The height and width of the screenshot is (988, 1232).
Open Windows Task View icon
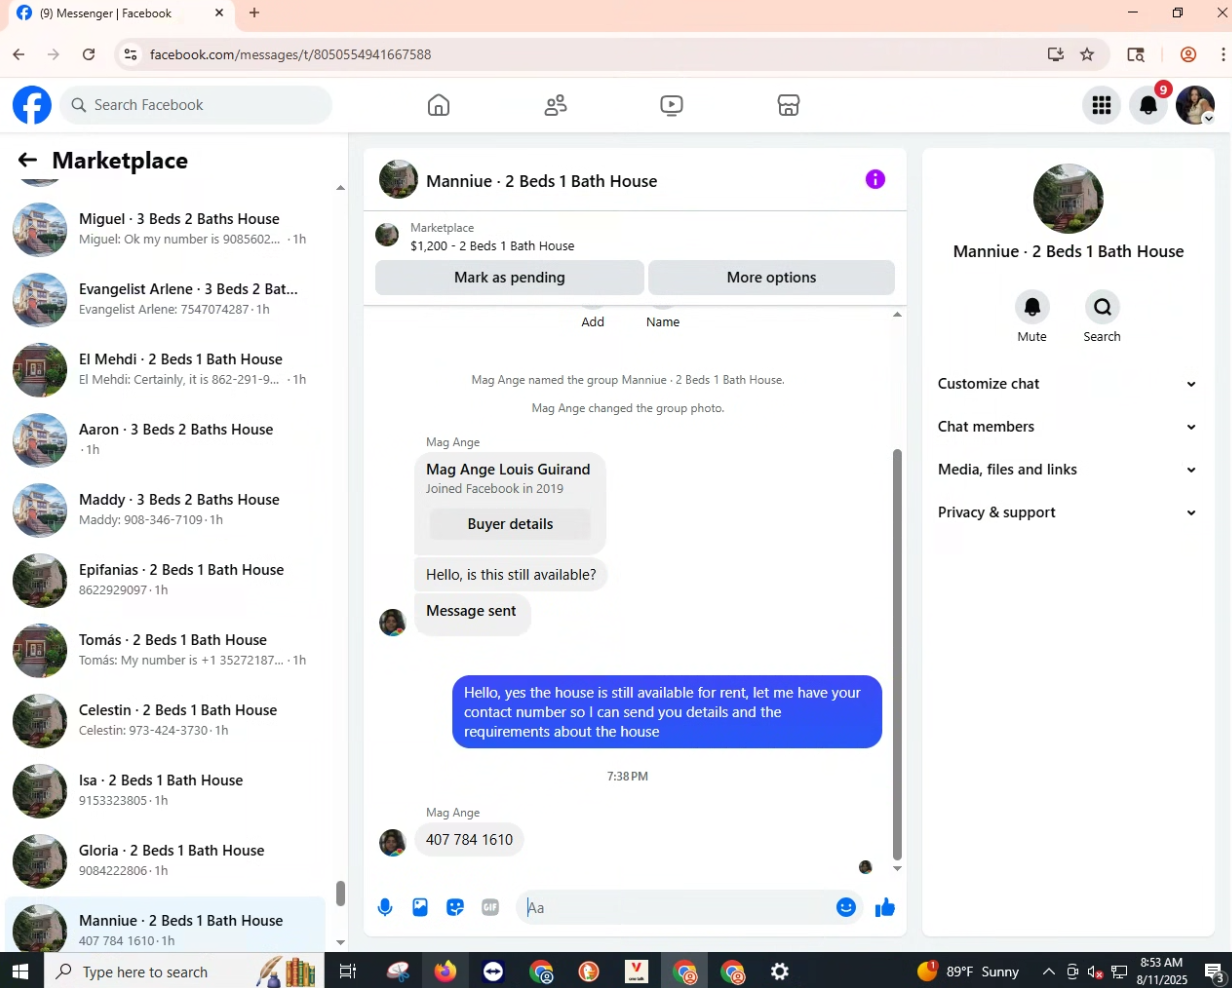[348, 971]
